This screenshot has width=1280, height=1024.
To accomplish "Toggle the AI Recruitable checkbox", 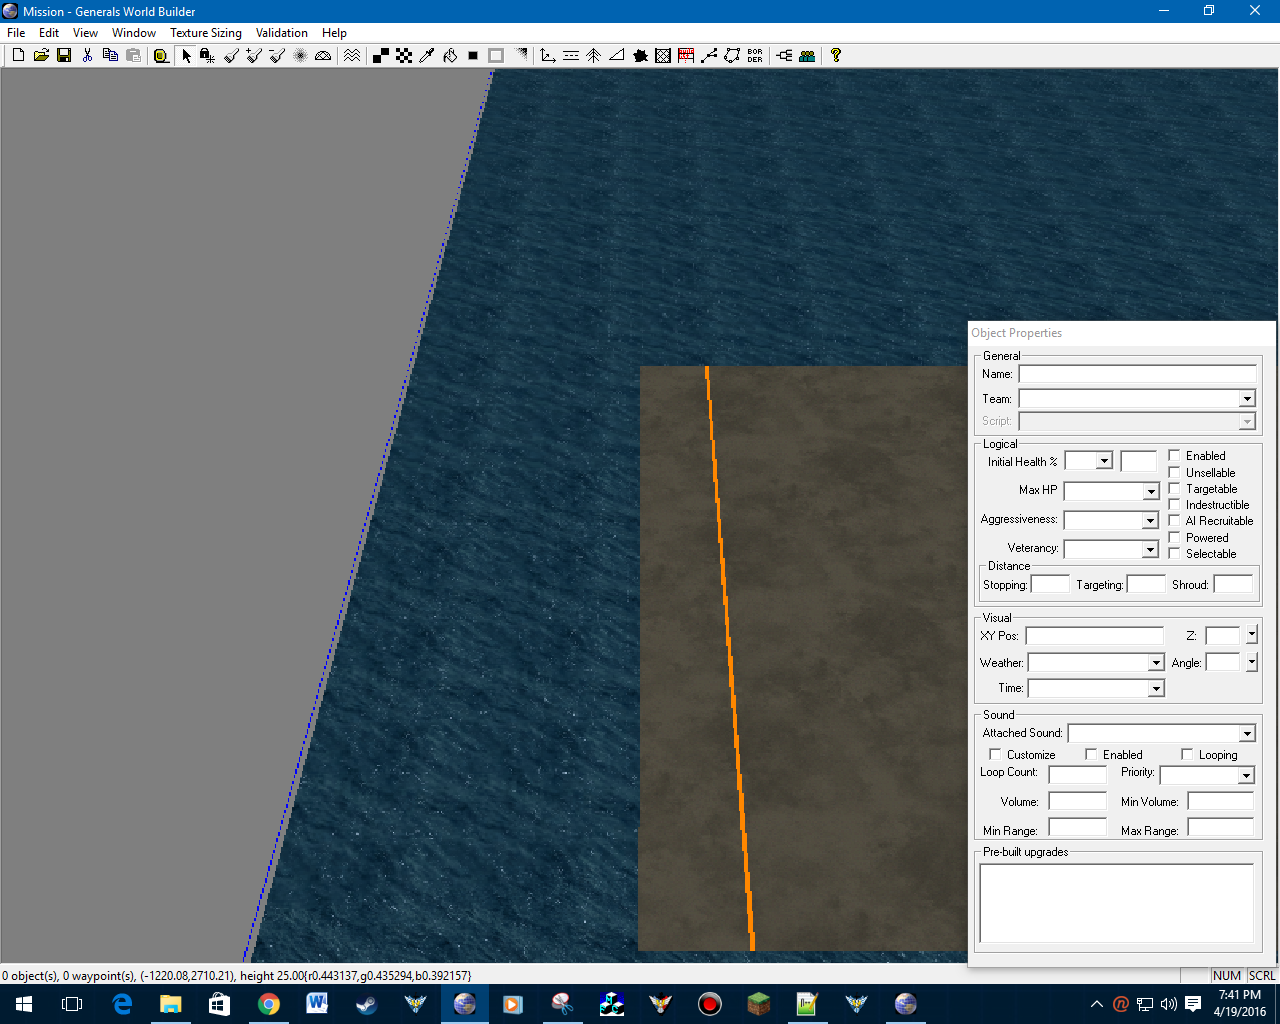I will coord(1175,521).
